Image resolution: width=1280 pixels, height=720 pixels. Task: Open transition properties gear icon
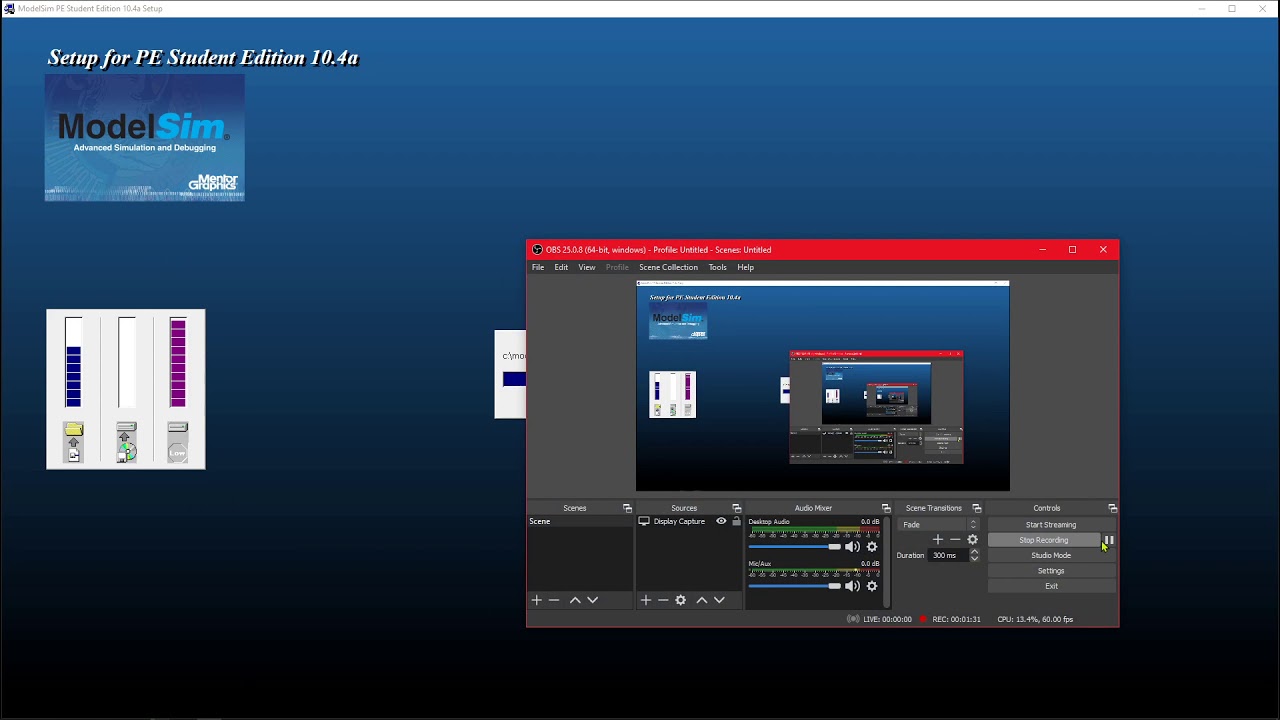[972, 540]
